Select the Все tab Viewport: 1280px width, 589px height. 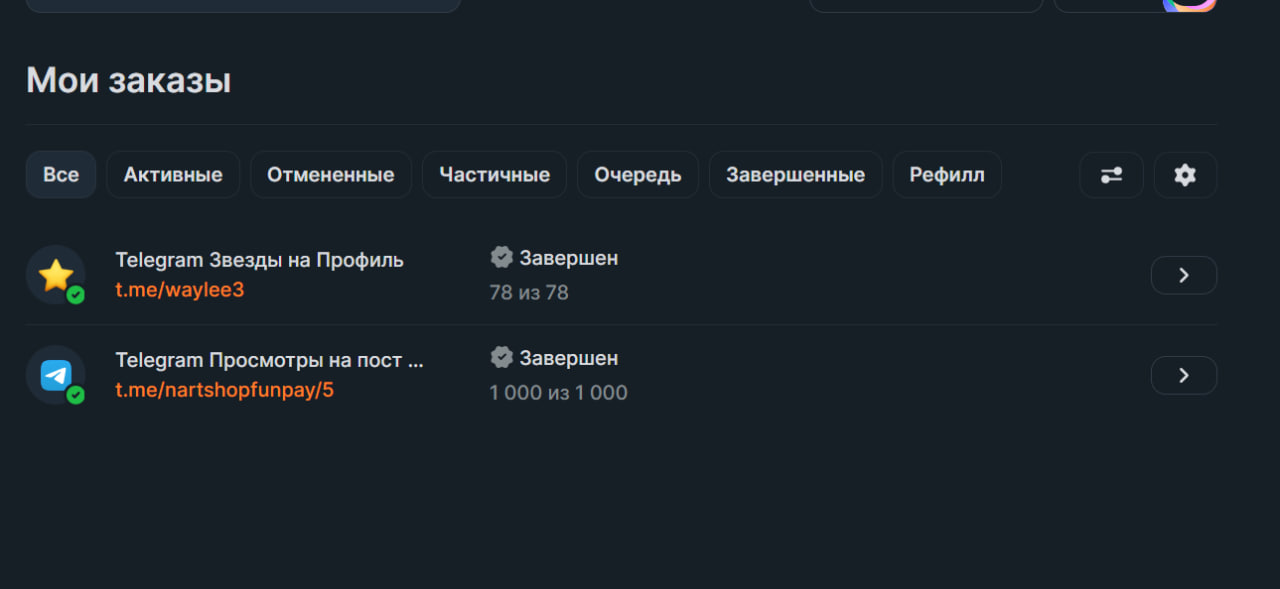(x=61, y=175)
